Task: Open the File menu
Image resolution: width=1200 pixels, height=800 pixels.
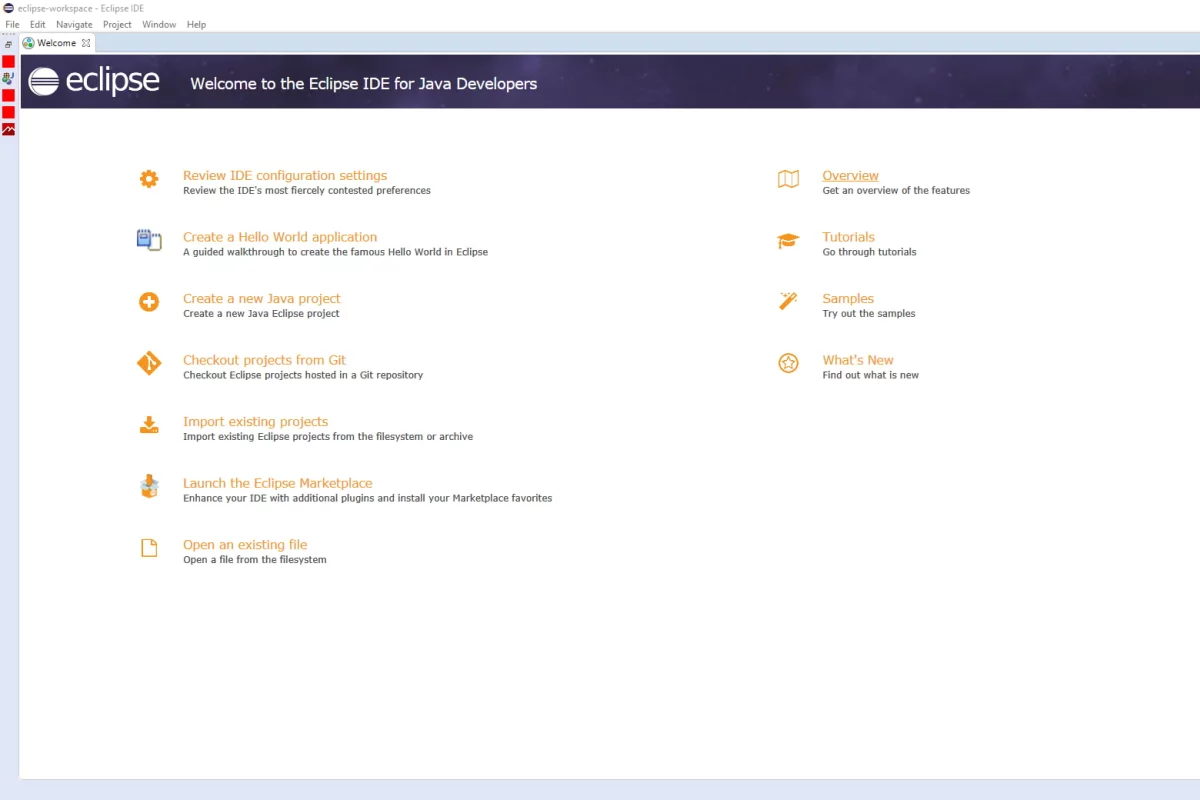Action: (x=12, y=24)
